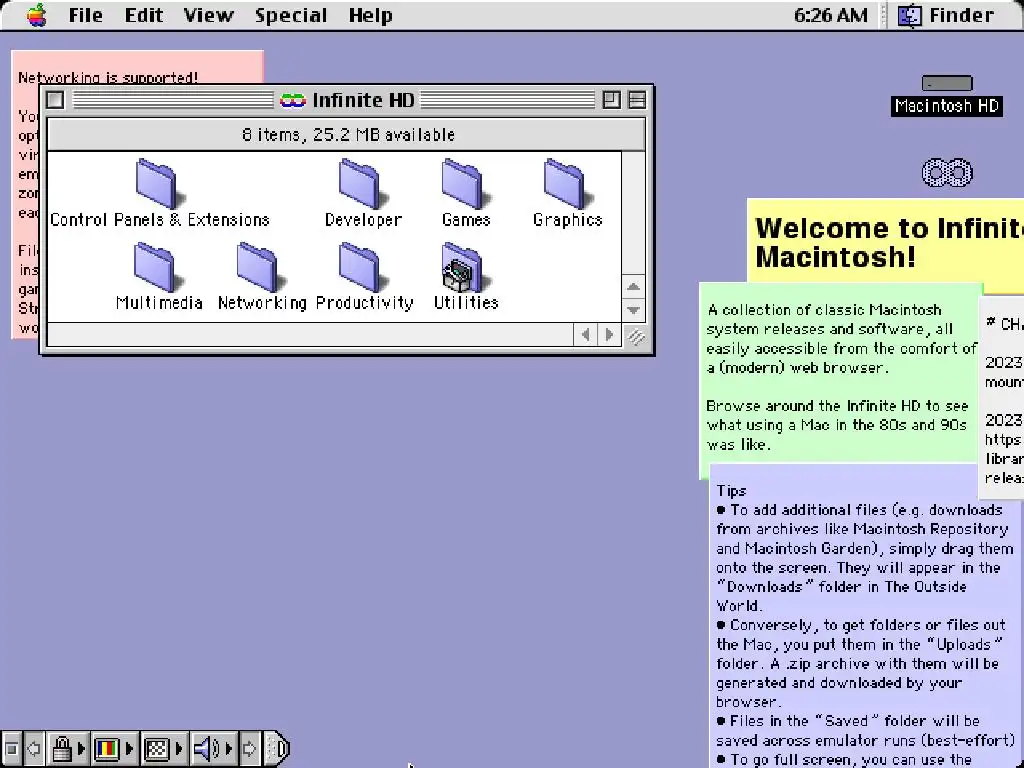Click the Control Strip close box at far left
Screen dimensions: 1024x768
pos(11,748)
